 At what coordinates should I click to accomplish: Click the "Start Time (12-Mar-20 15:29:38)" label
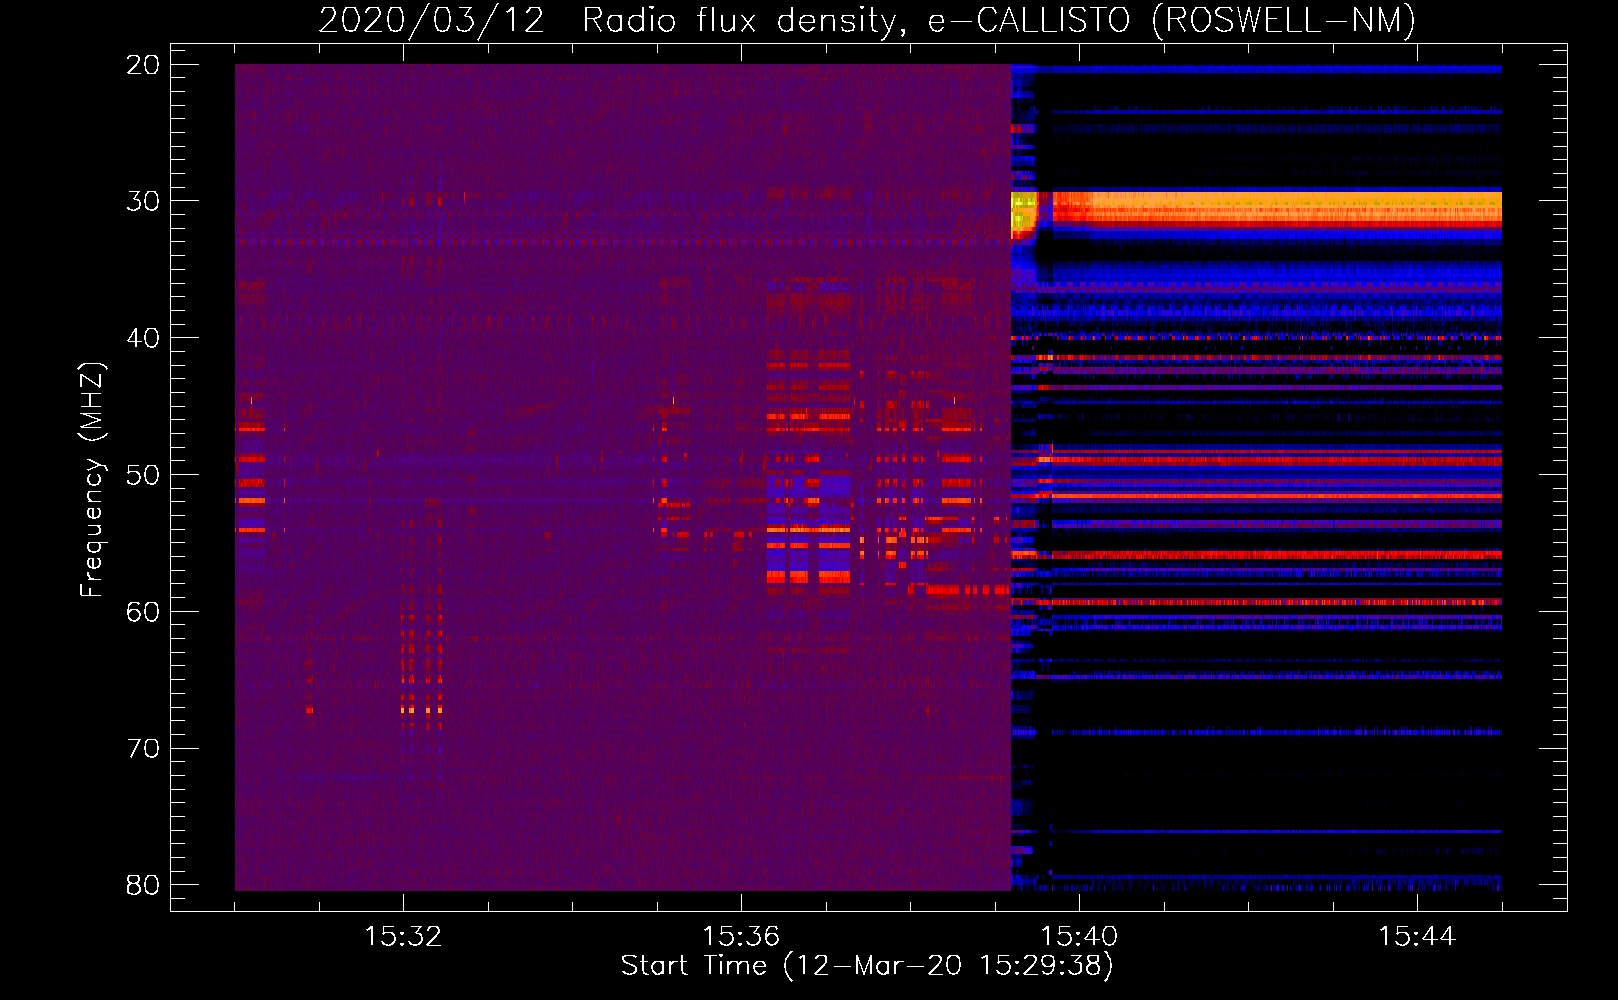(x=867, y=966)
